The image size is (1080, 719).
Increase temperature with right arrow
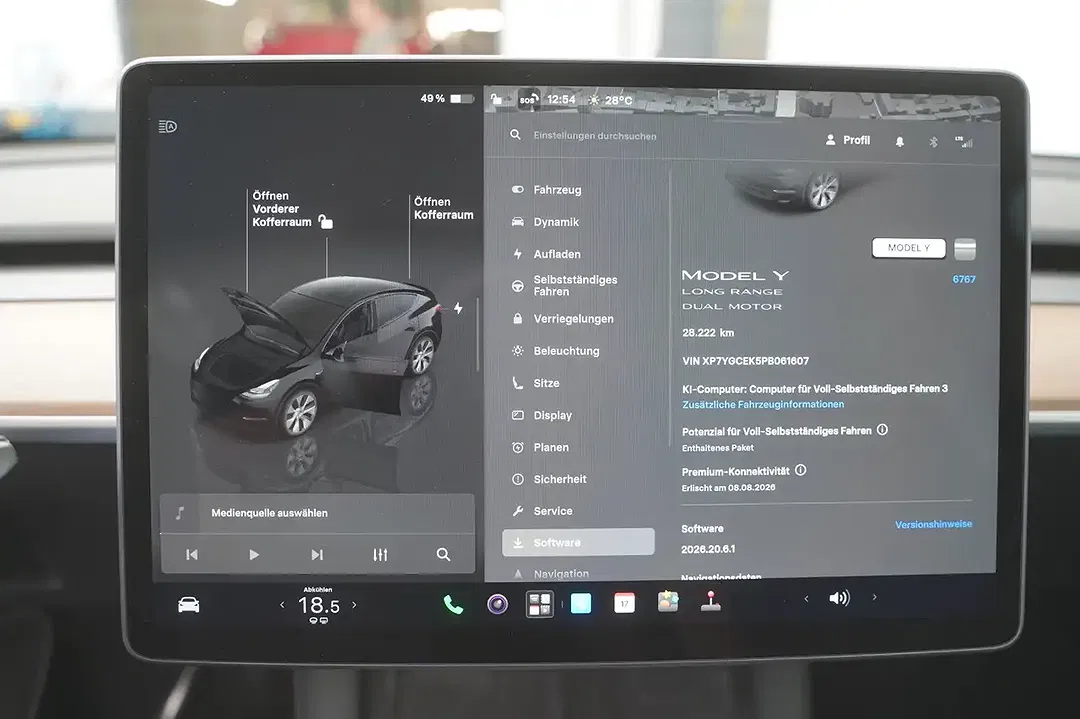point(355,605)
